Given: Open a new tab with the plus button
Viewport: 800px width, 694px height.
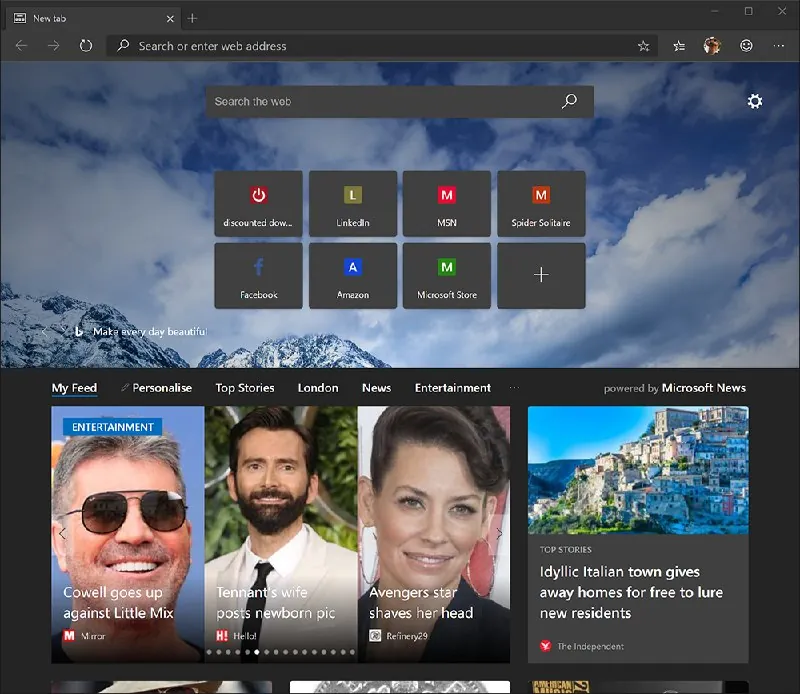Looking at the screenshot, I should (x=192, y=18).
